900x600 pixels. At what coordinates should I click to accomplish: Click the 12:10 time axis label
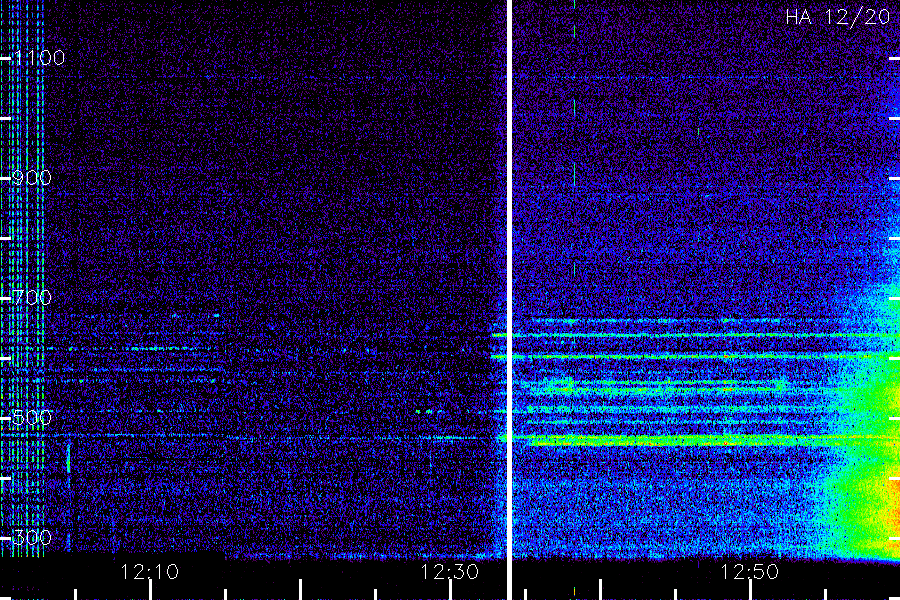[150, 572]
